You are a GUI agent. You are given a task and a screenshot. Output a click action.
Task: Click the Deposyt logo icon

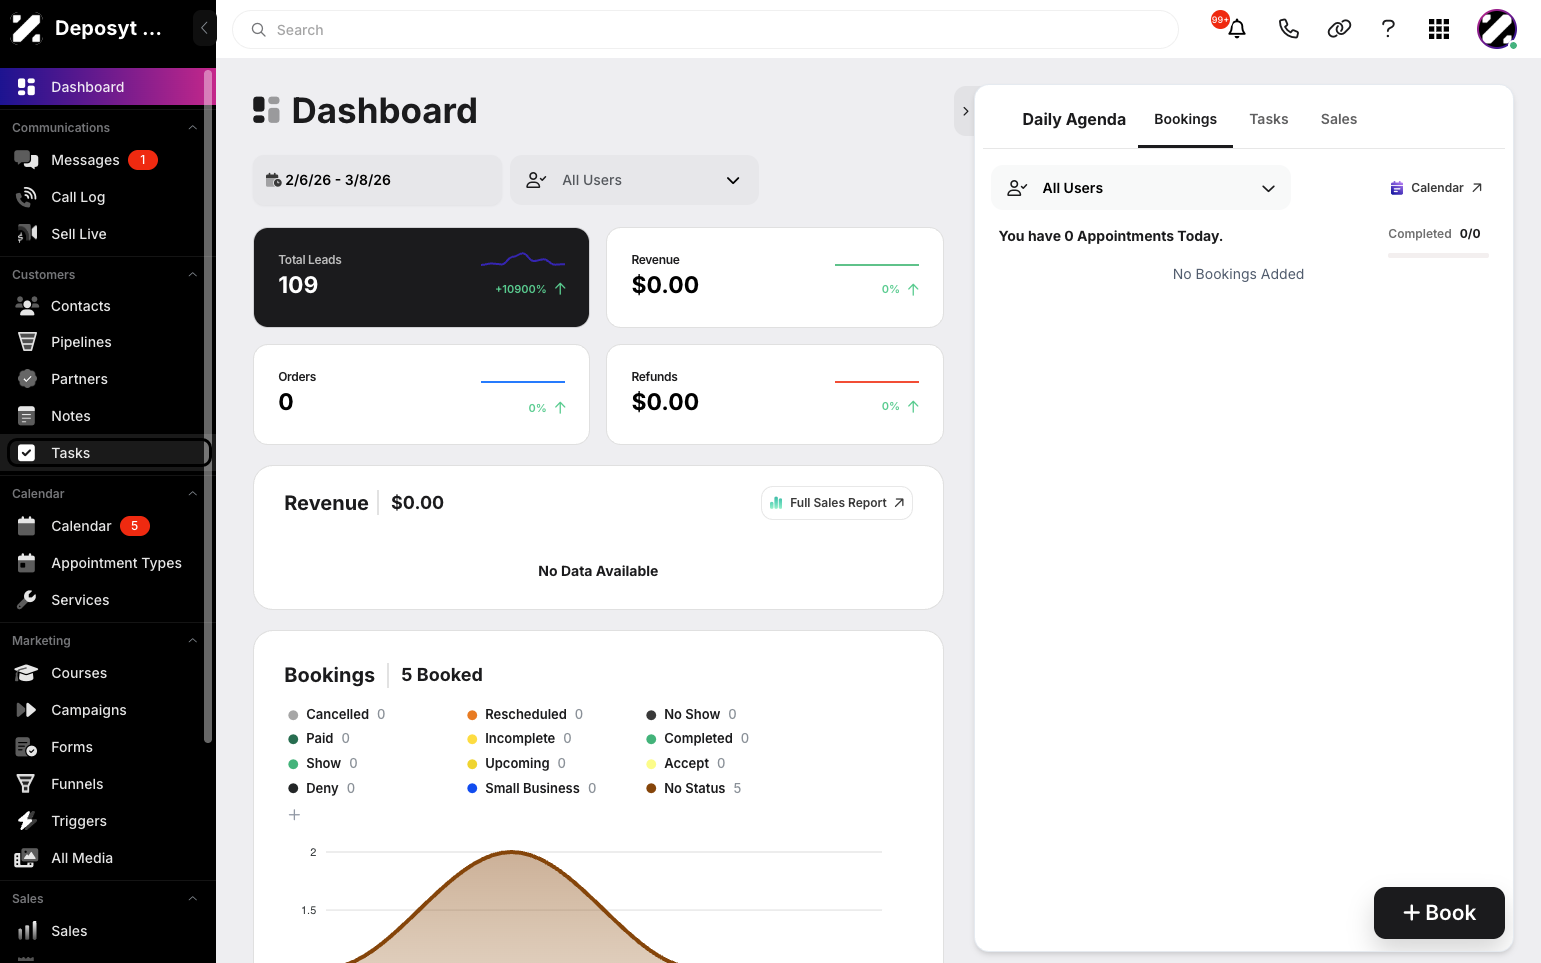point(27,28)
